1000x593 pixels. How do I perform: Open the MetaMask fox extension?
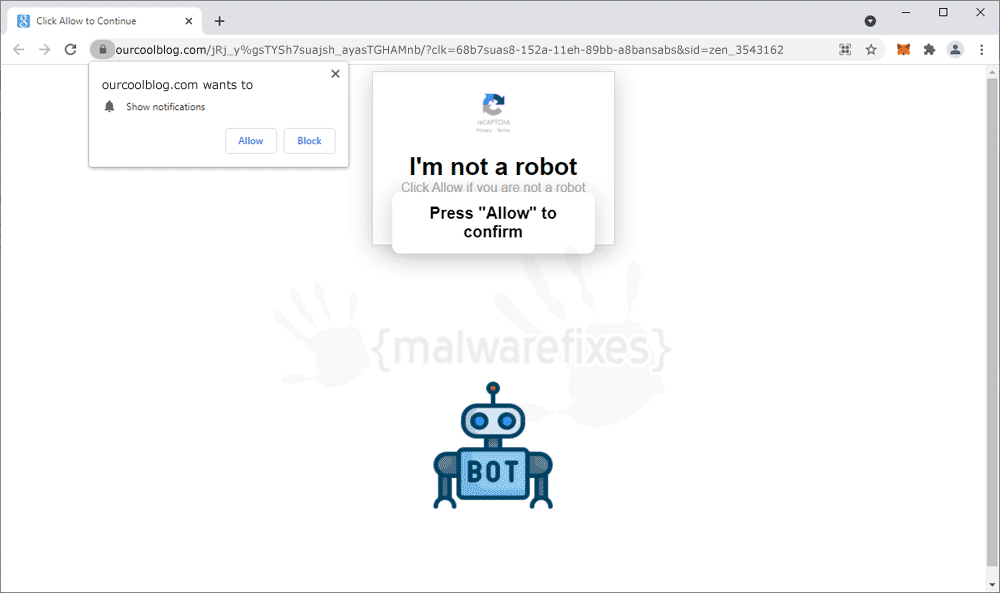[903, 50]
